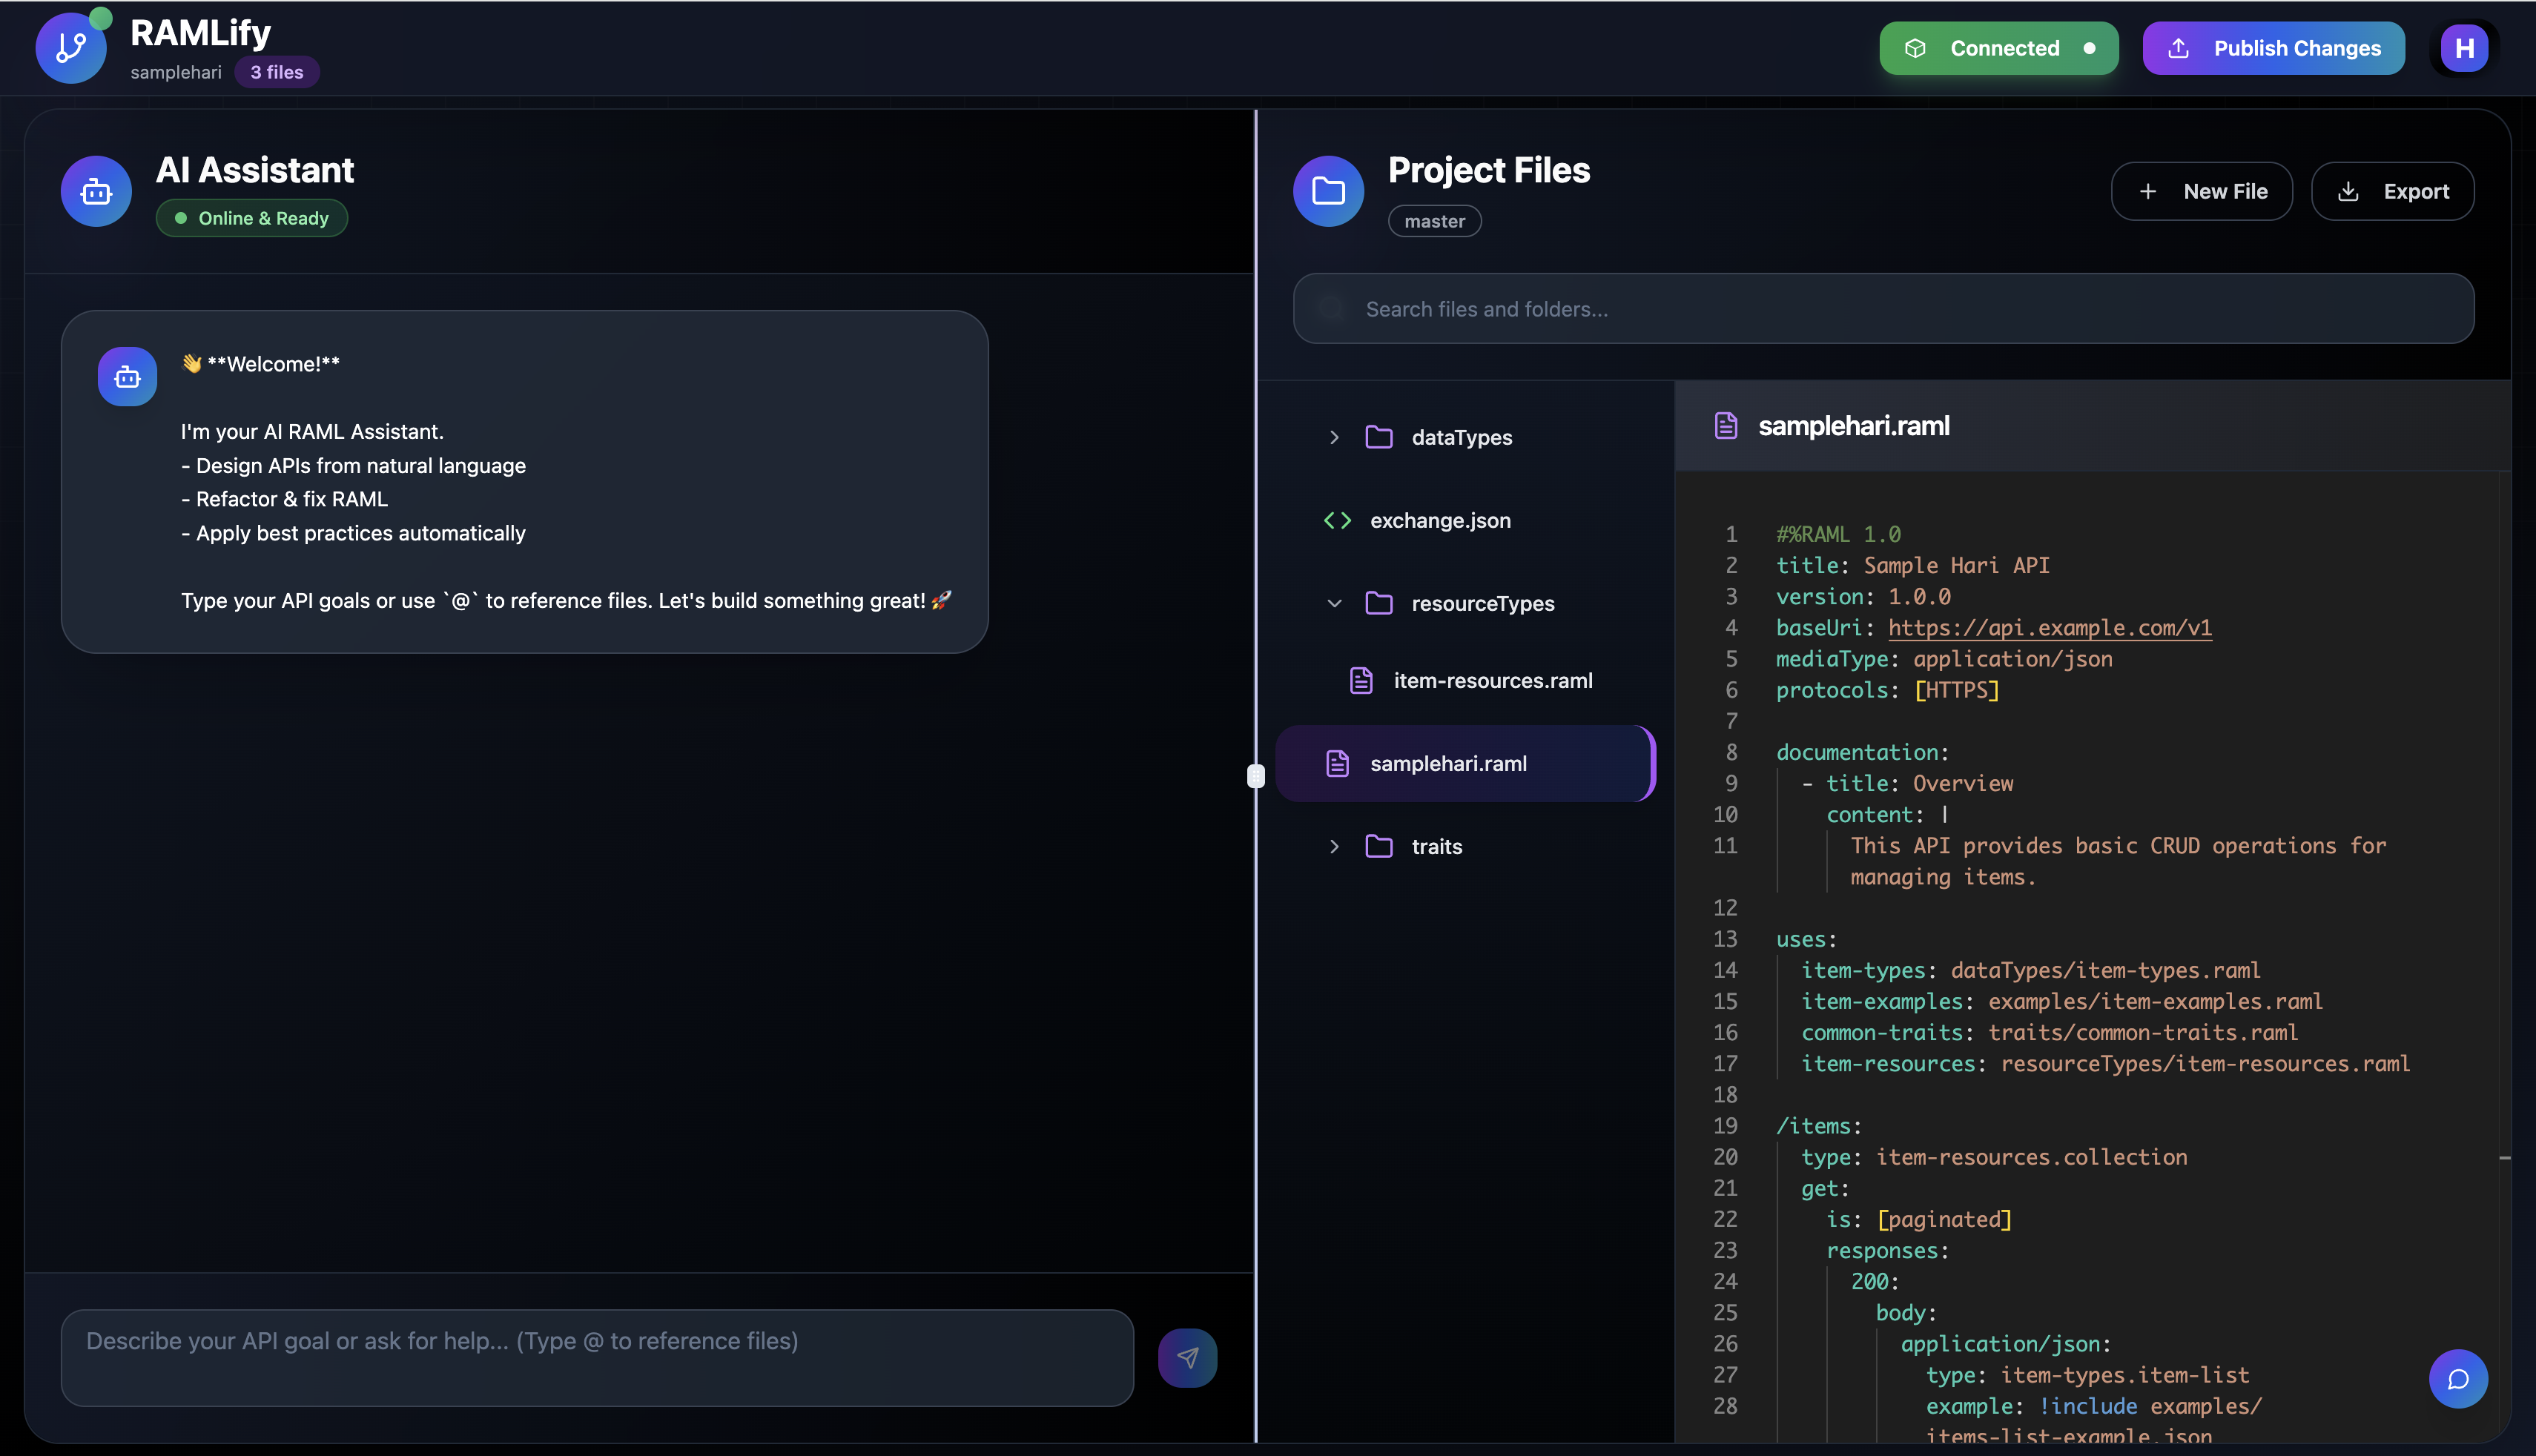Click the Project Files folder icon
Viewport: 2536px width, 1456px height.
(1328, 191)
